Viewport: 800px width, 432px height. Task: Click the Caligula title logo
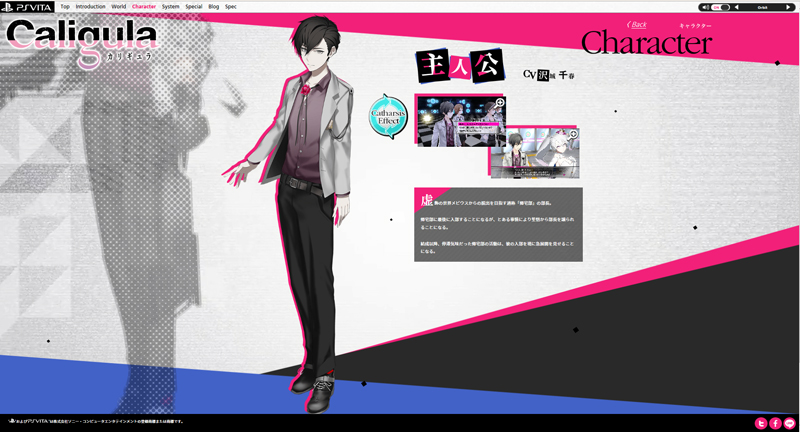(x=82, y=42)
